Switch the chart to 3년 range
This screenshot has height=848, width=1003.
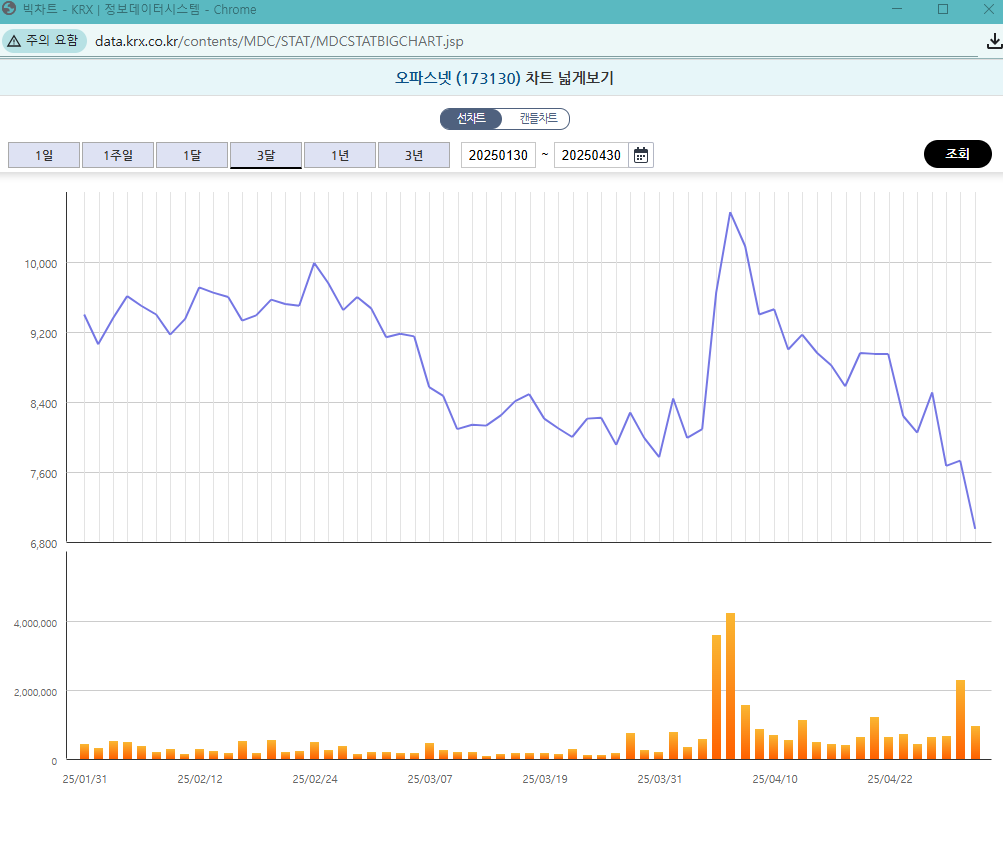tap(413, 154)
